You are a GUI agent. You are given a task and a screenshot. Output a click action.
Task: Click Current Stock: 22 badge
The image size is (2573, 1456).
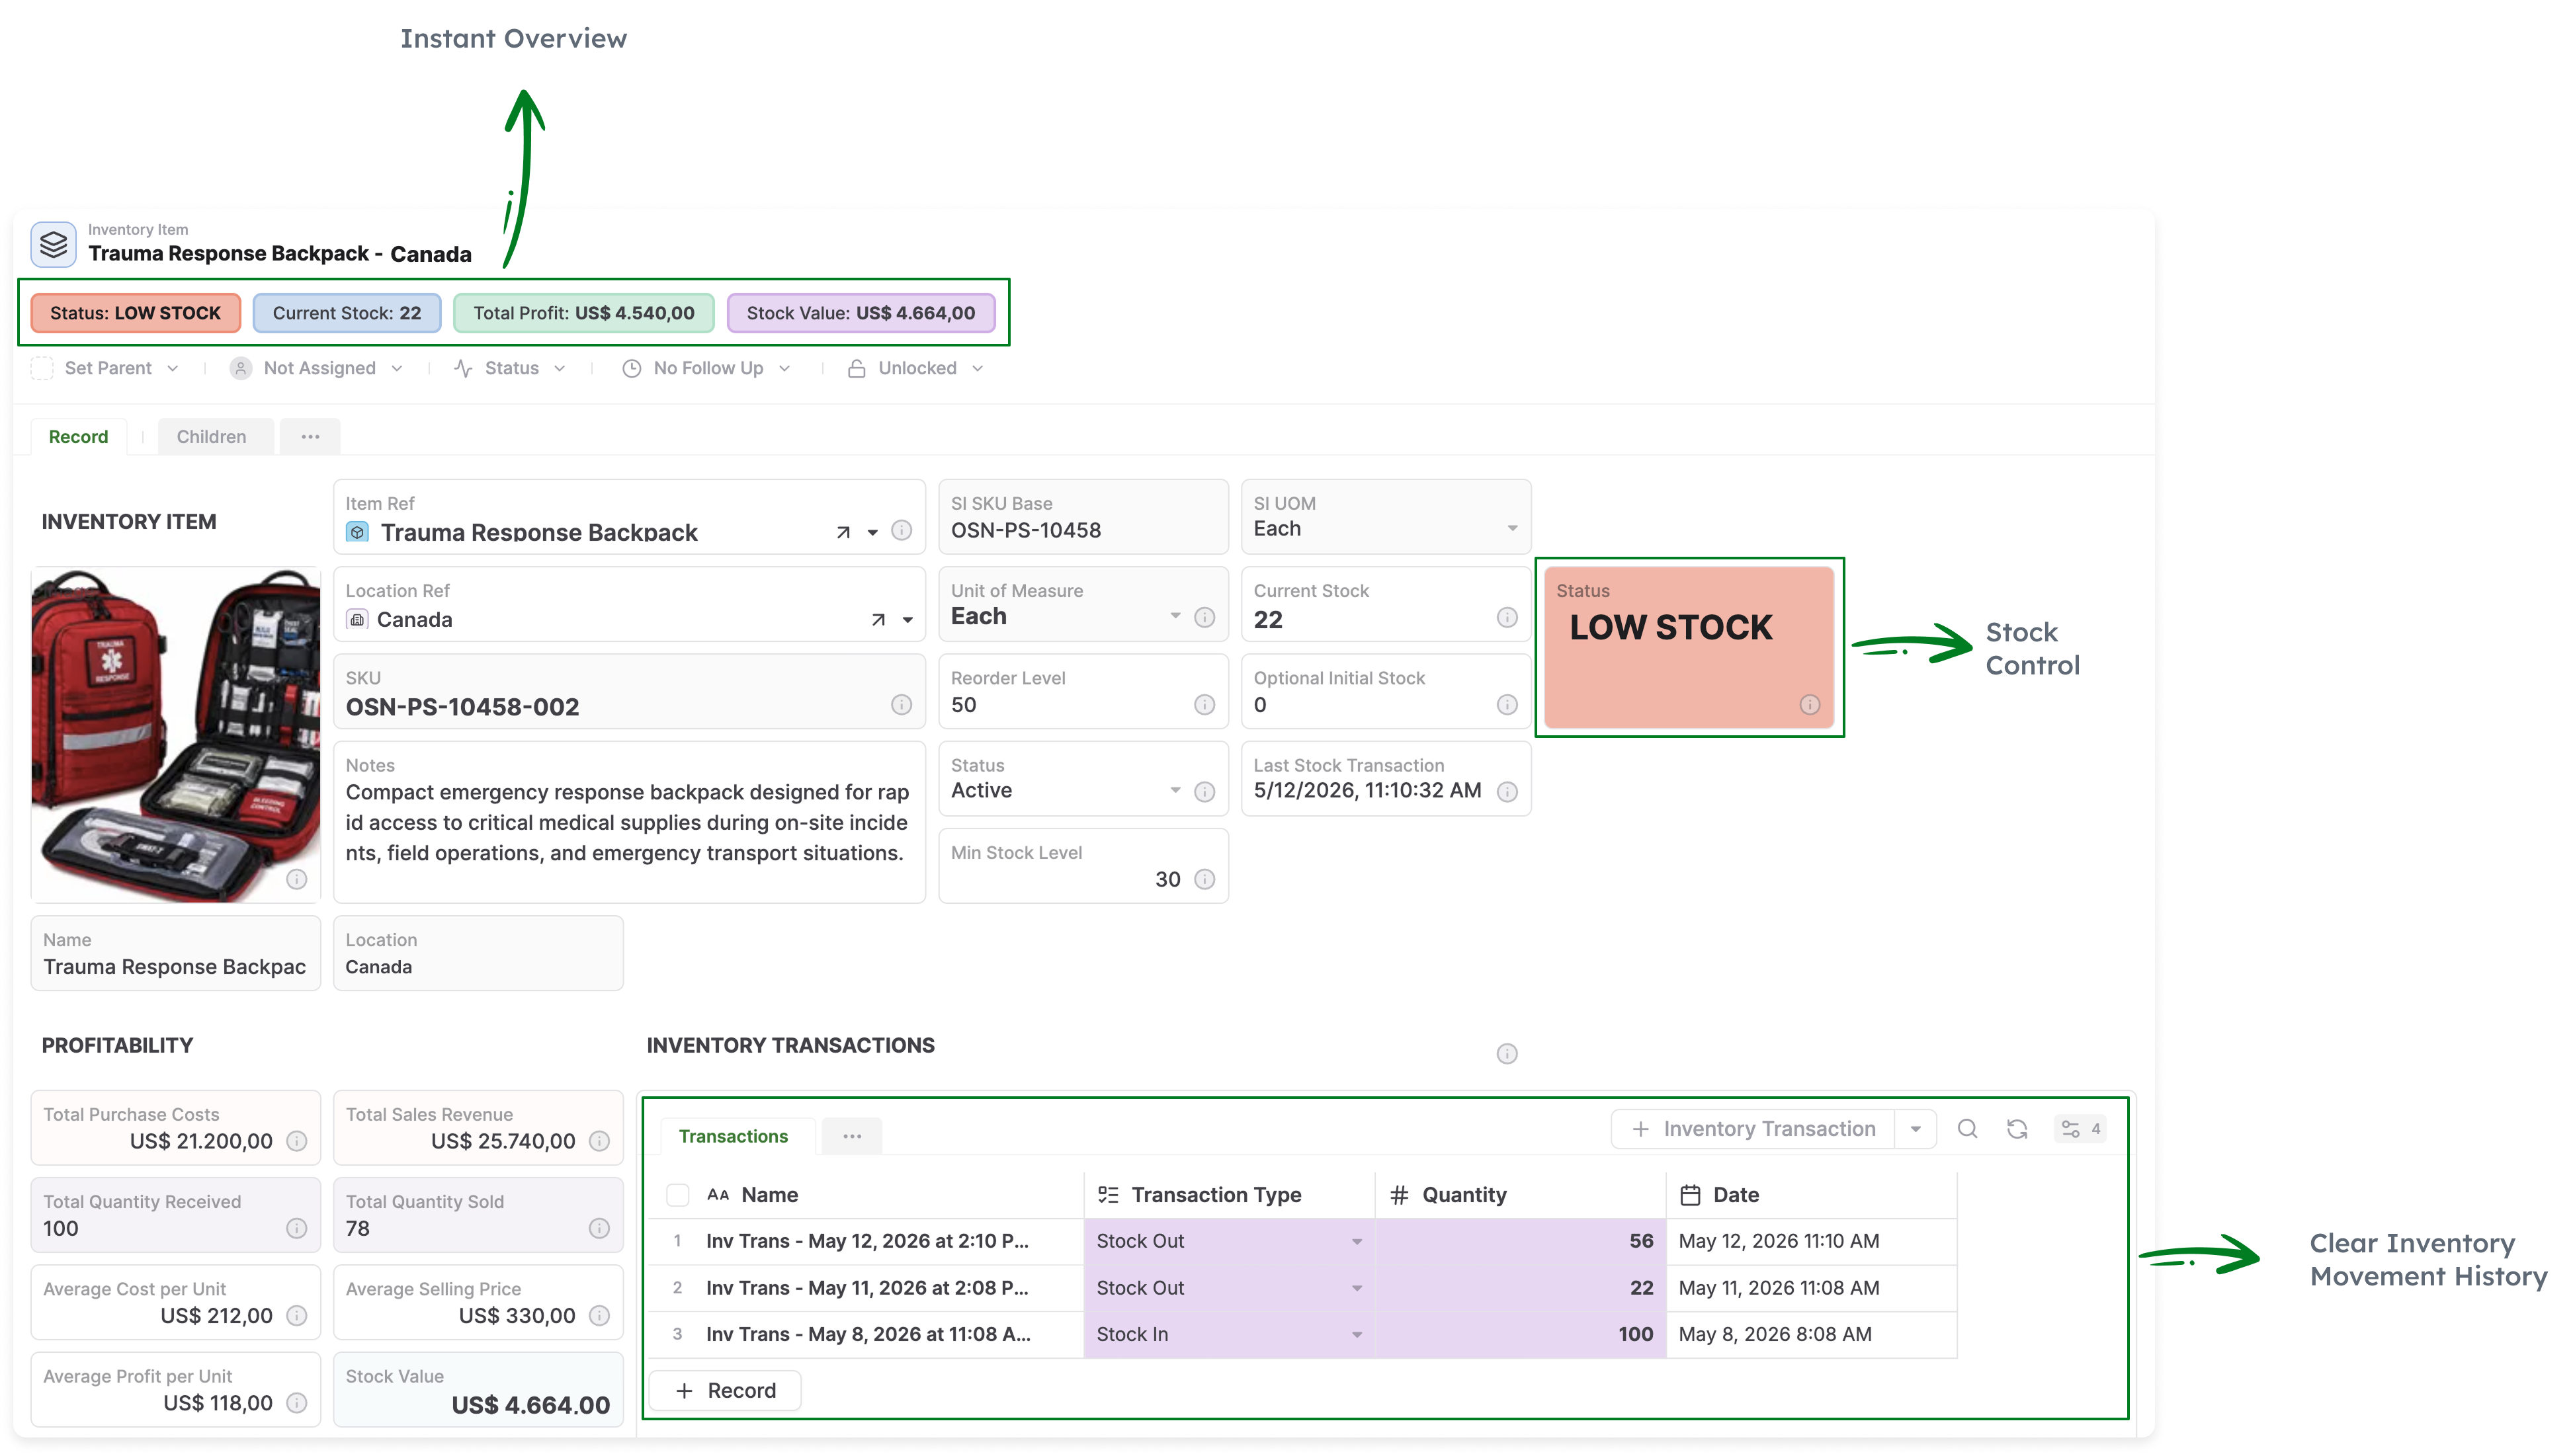point(347,313)
